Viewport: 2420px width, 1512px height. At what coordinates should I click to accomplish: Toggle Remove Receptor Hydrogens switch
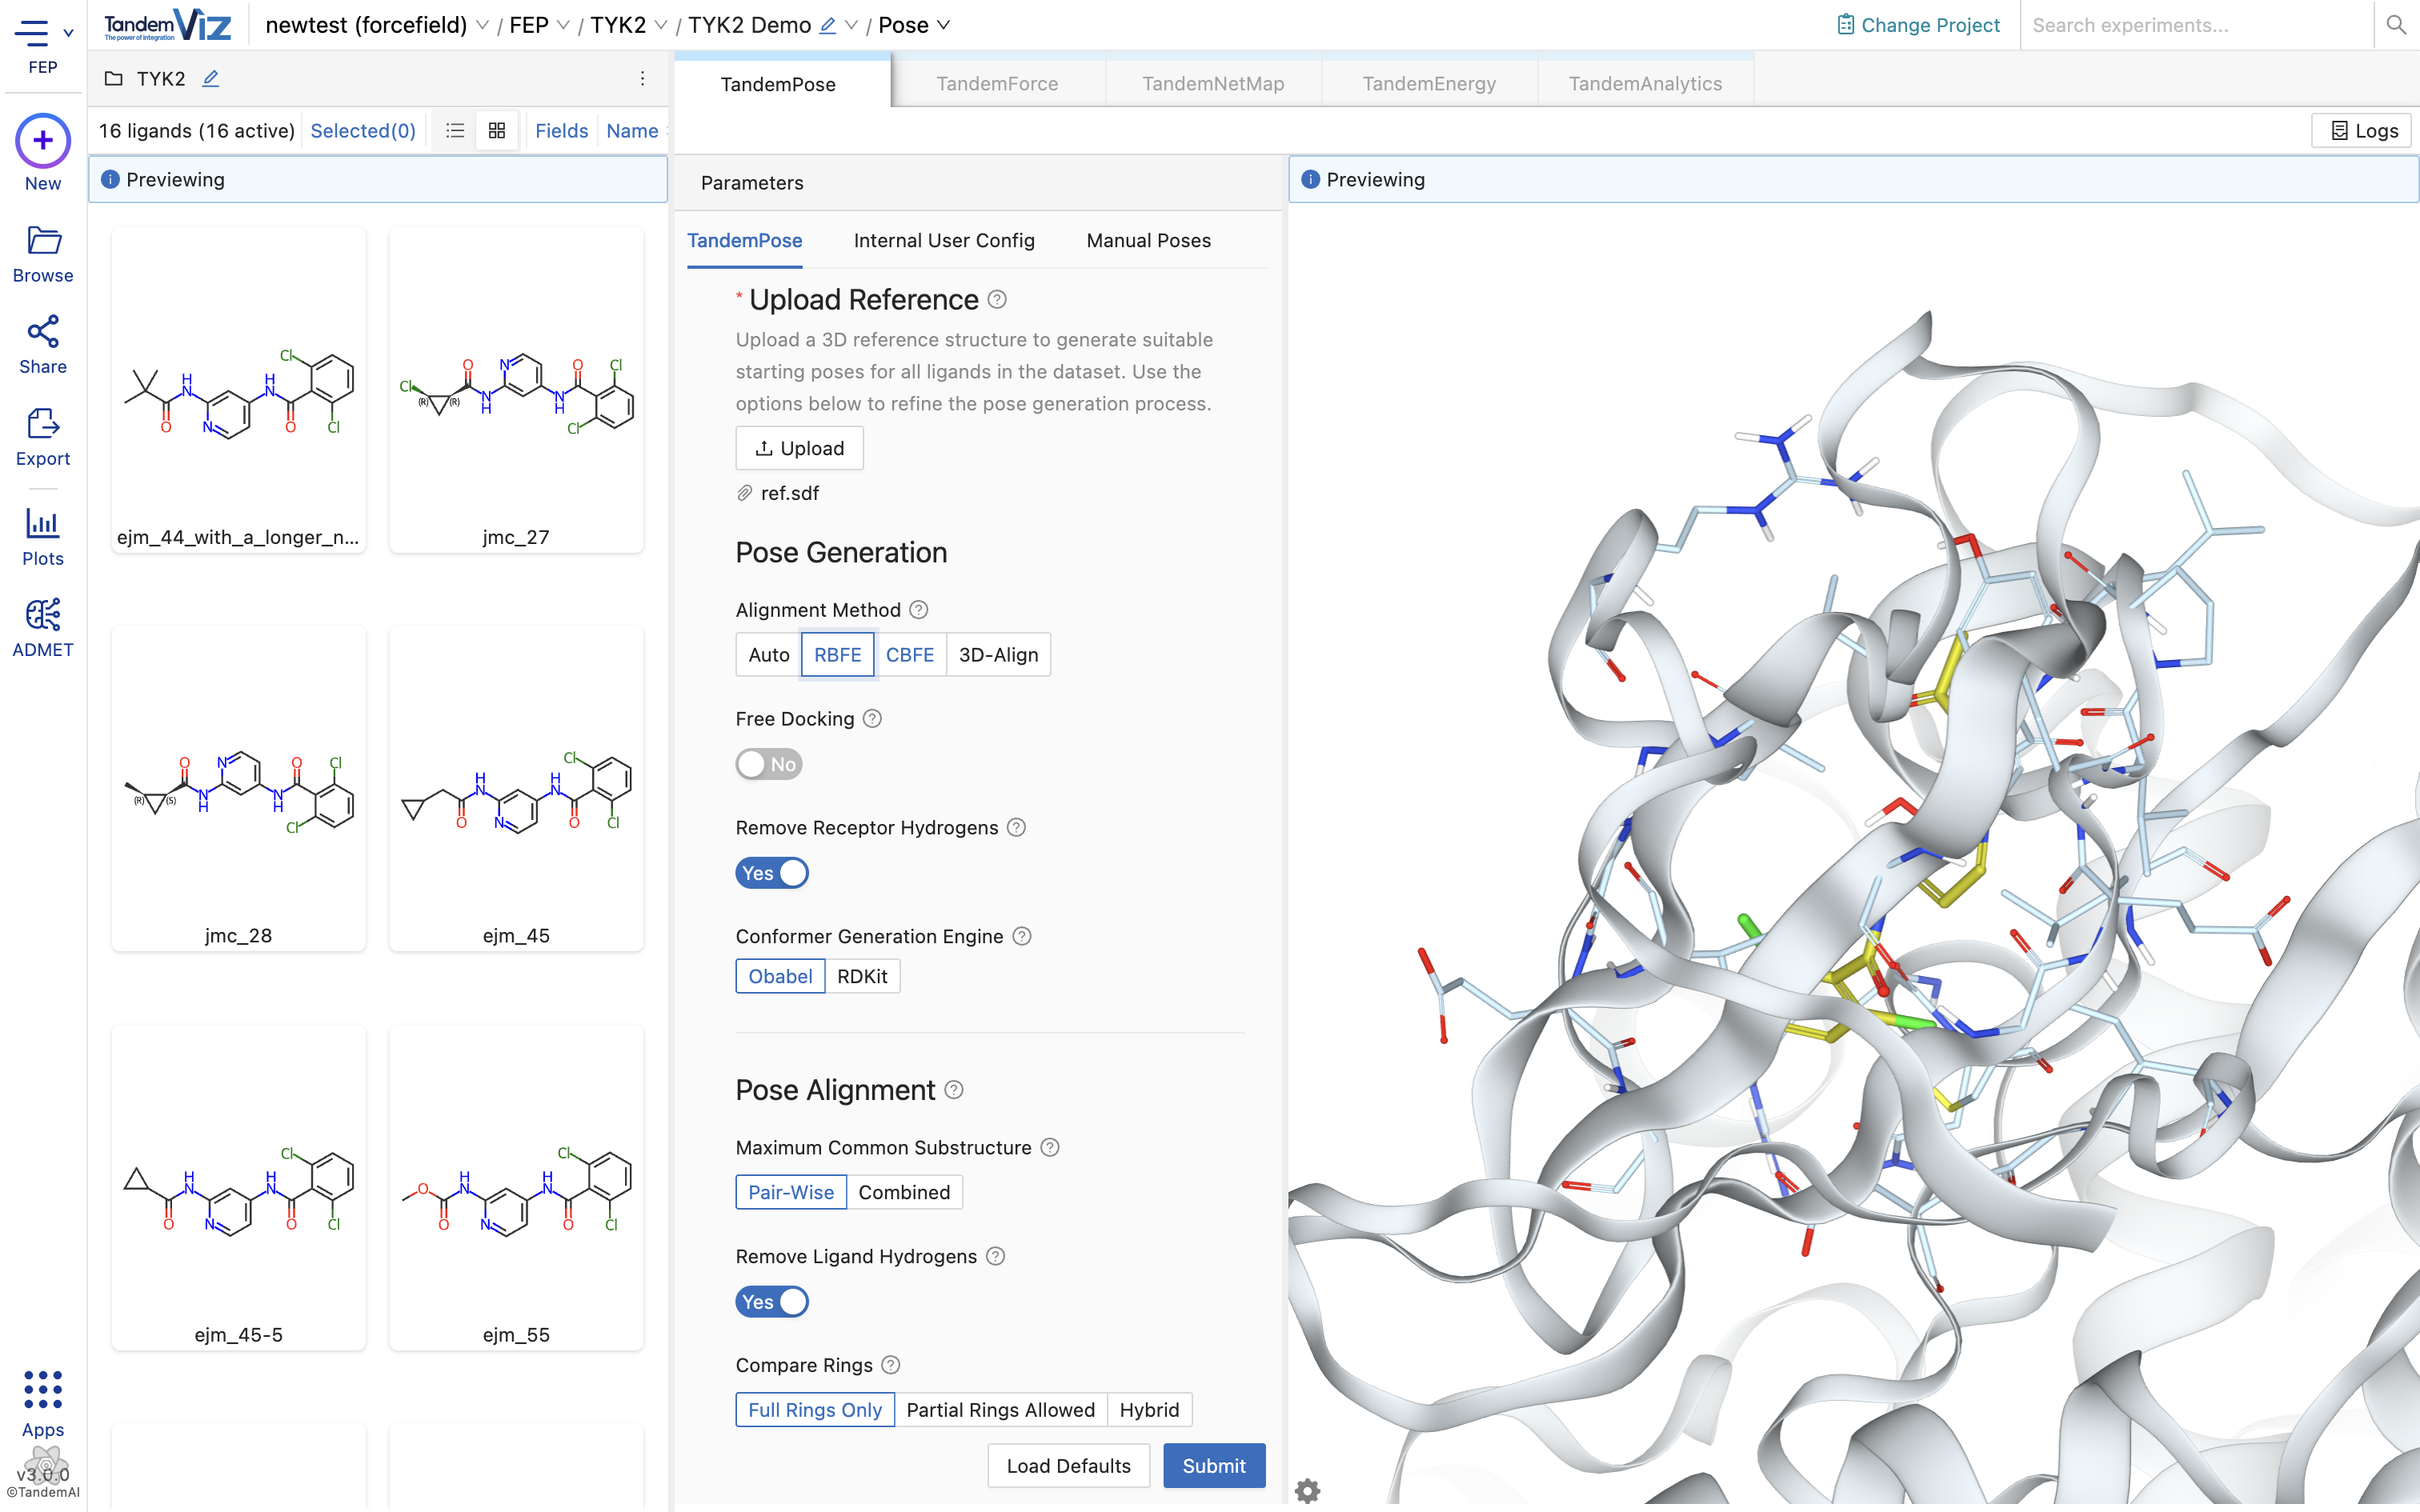[772, 873]
